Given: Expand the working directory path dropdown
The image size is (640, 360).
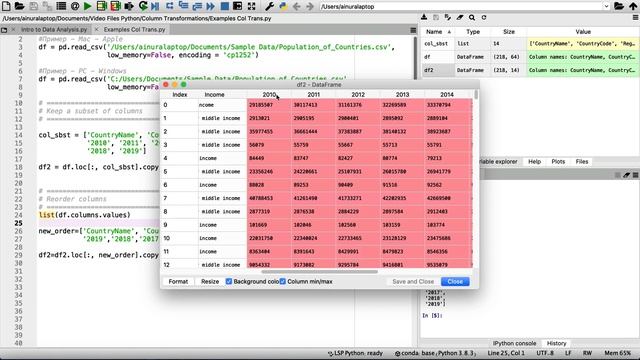Looking at the screenshot, I should pyautogui.click(x=606, y=7).
